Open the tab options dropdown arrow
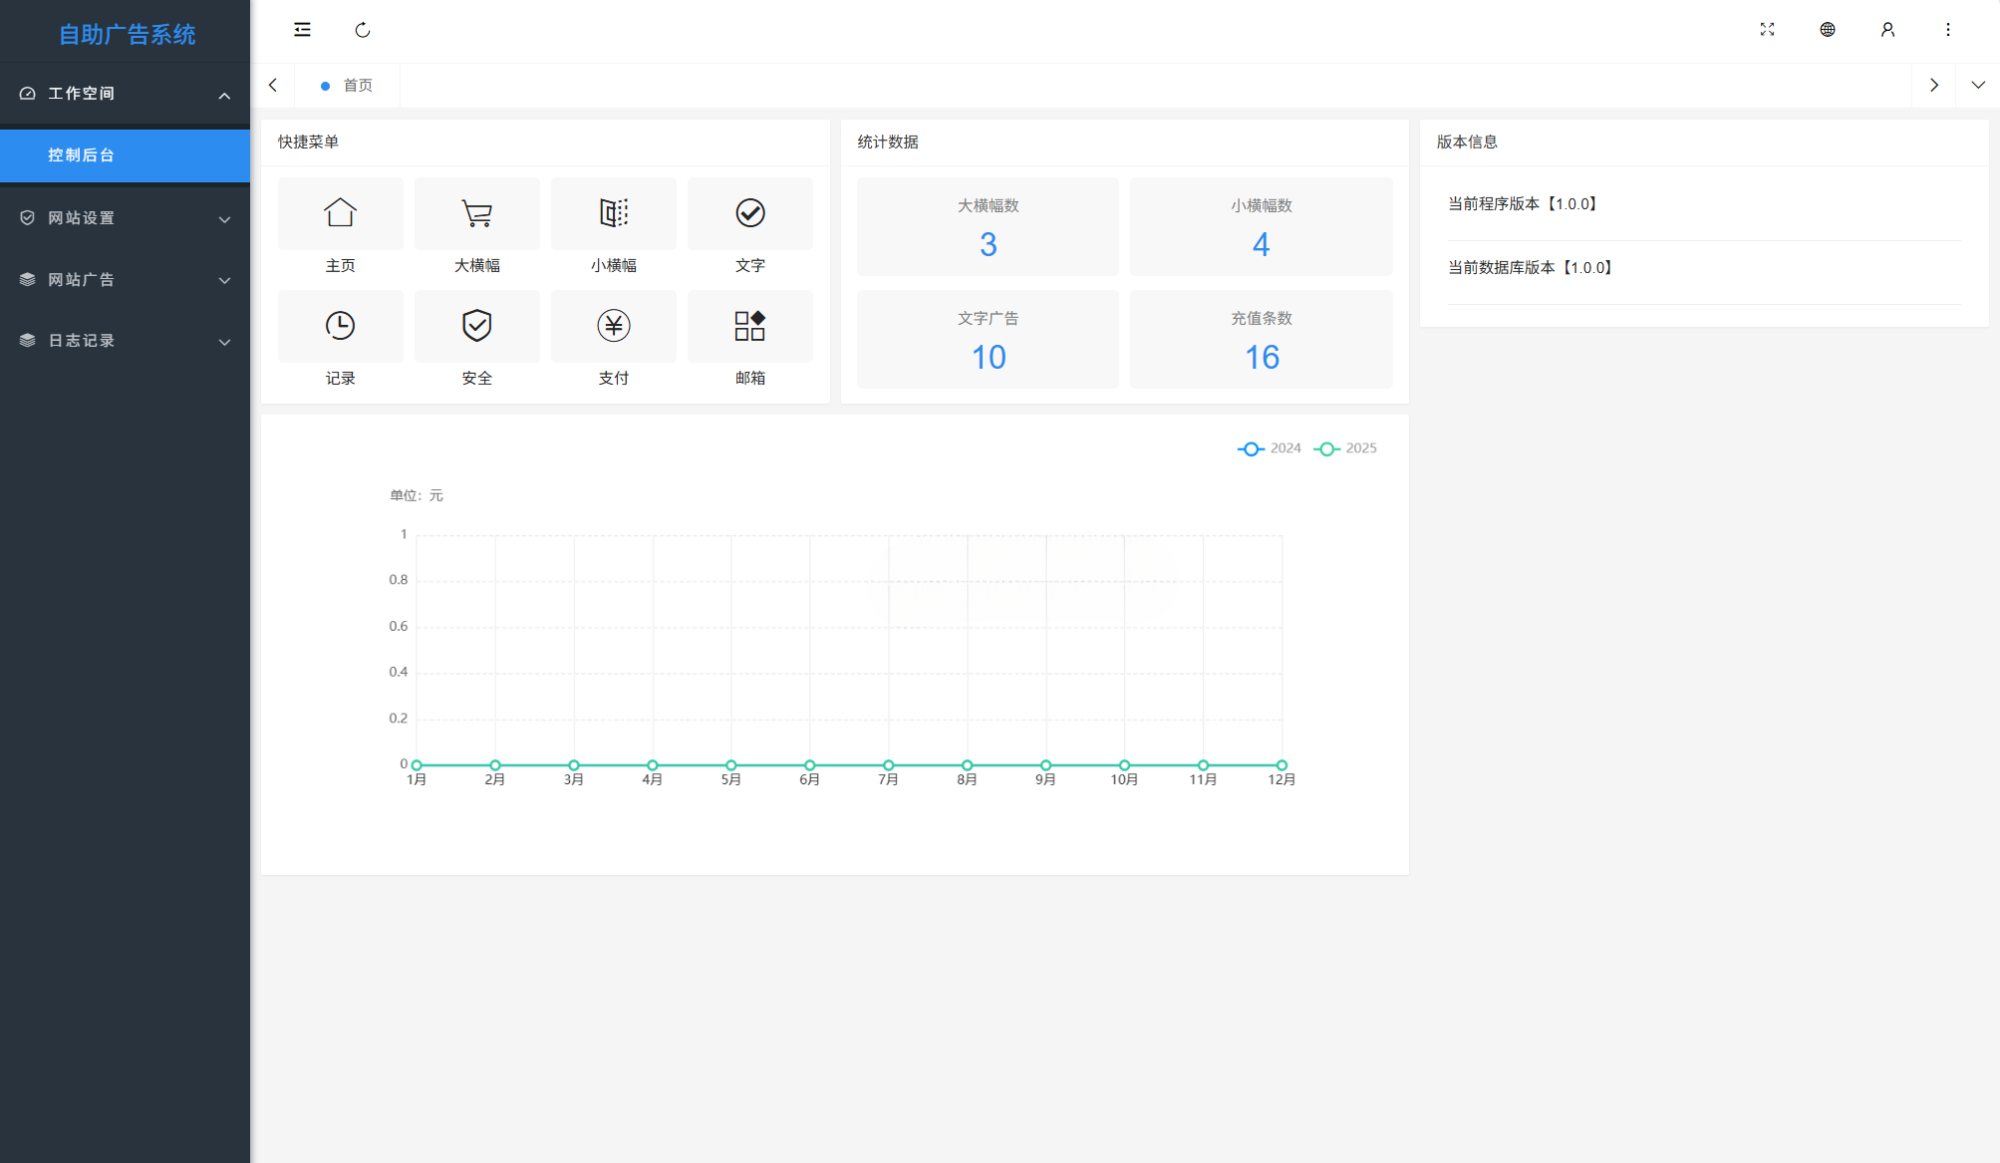This screenshot has height=1163, width=2000. click(1977, 86)
